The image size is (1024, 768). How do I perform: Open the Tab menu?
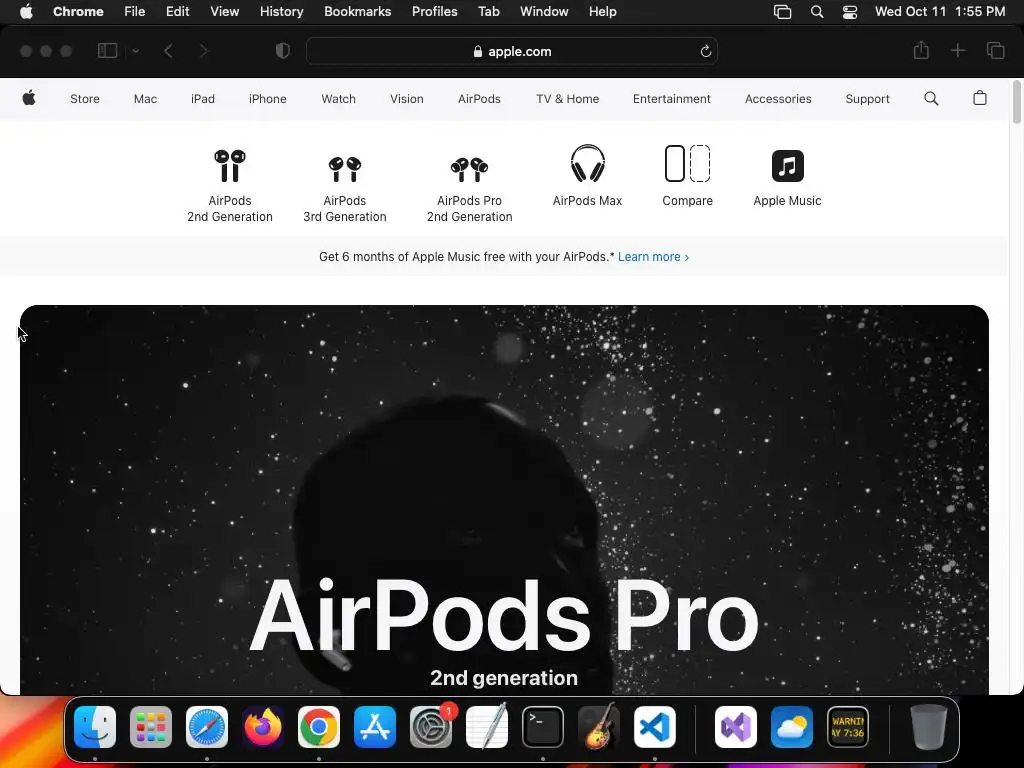click(x=488, y=12)
